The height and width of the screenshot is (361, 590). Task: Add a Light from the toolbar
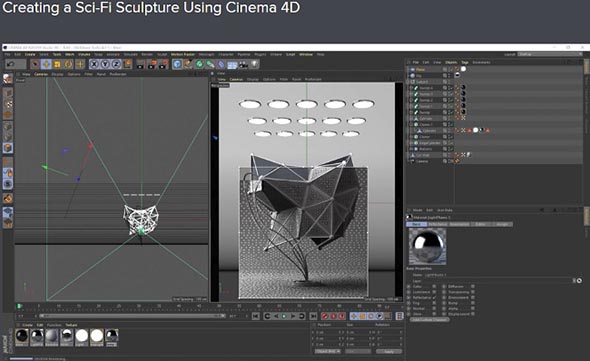click(255, 64)
